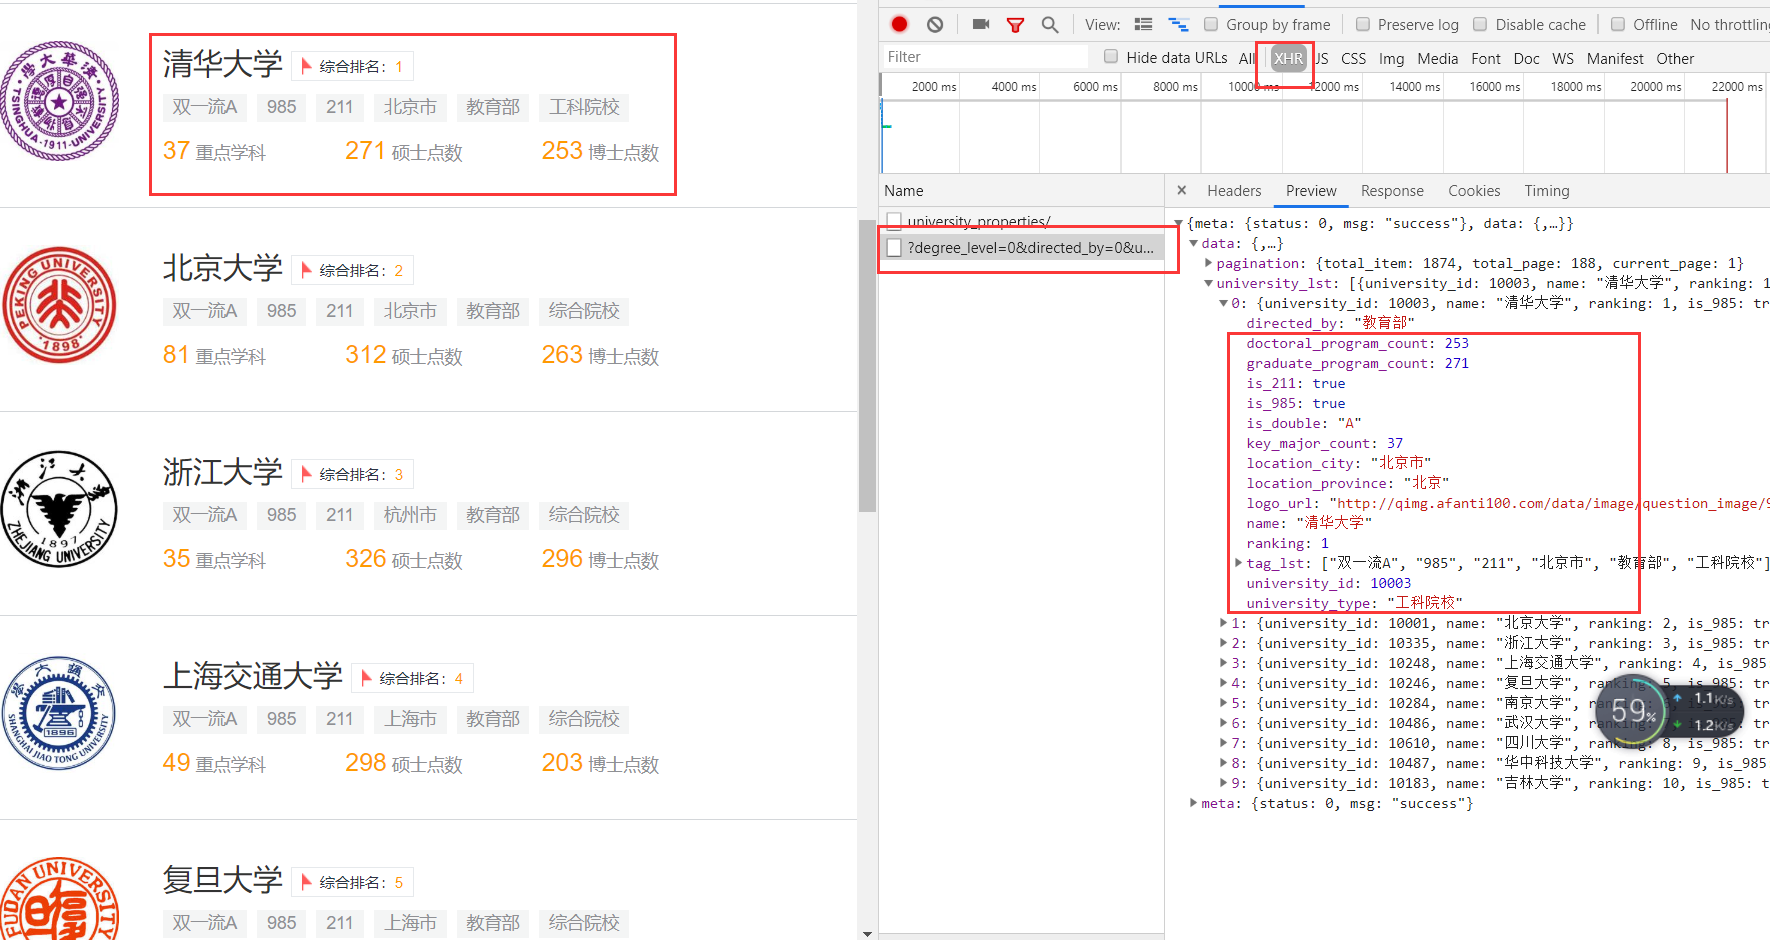Filter requests by CSS type
The height and width of the screenshot is (940, 1770).
[1353, 59]
